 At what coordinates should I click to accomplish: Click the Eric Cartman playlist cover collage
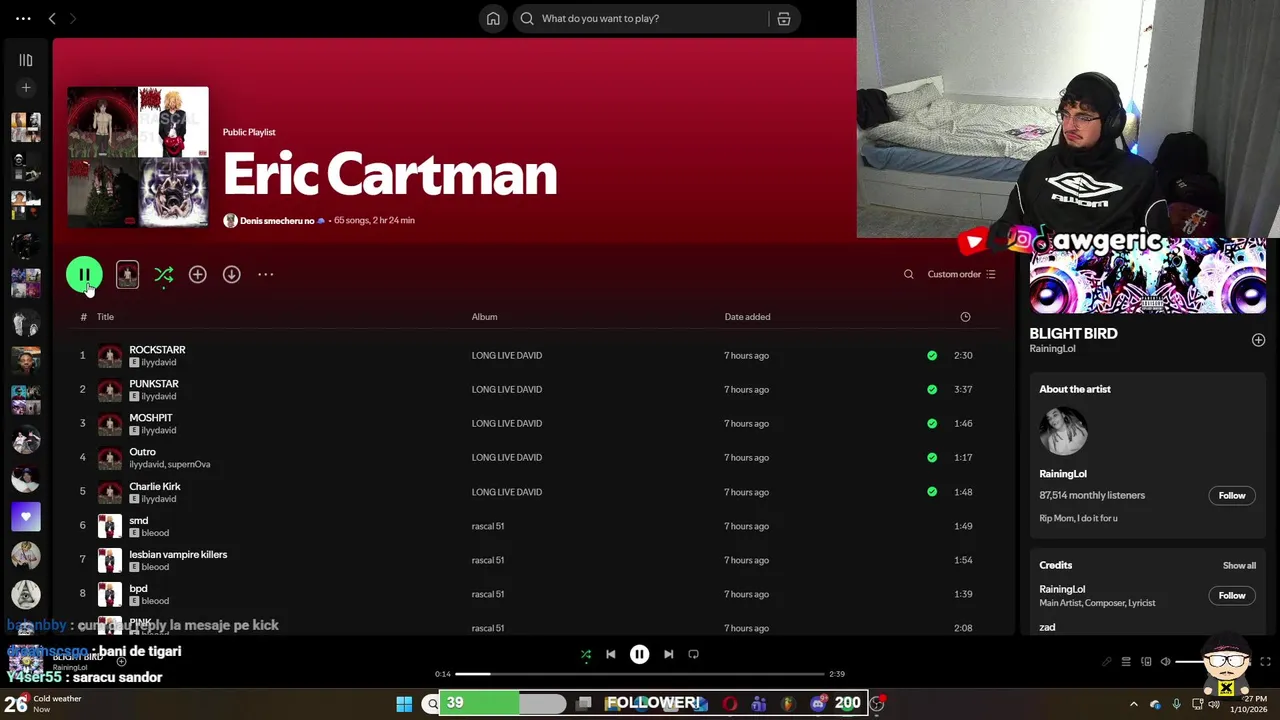tap(138, 157)
